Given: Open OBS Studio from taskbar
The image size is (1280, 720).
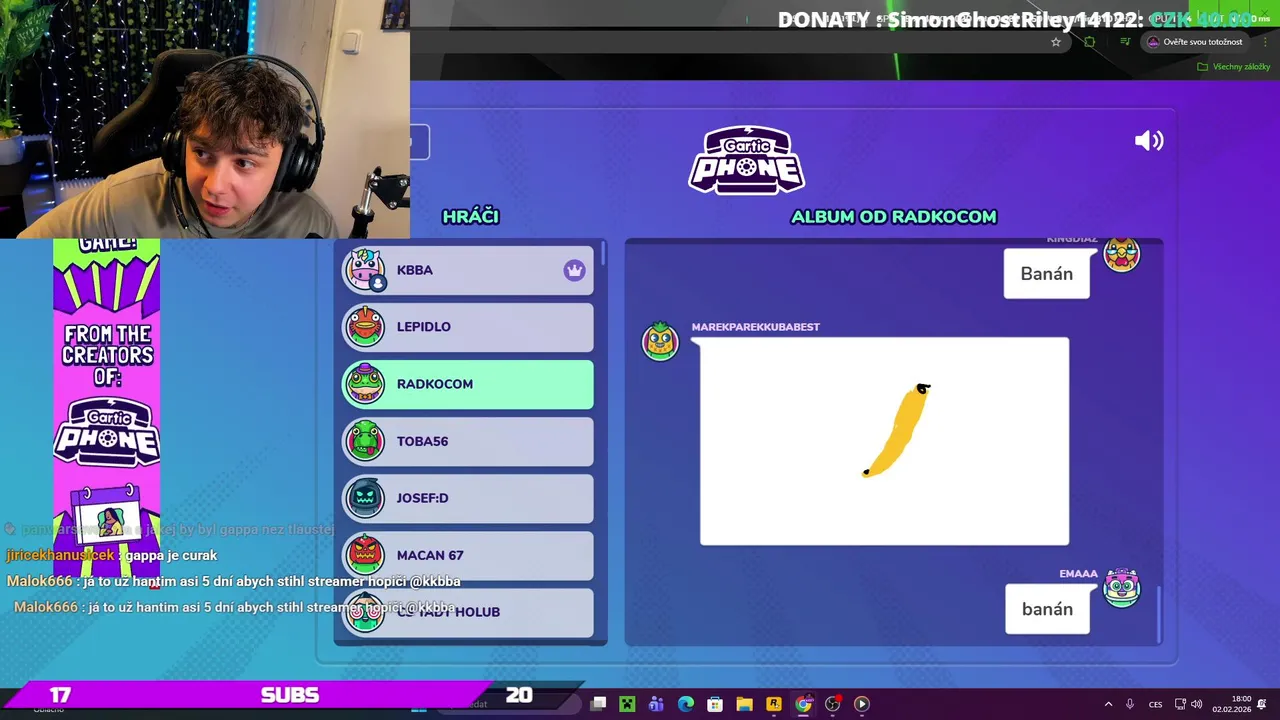Looking at the screenshot, I should tap(832, 704).
